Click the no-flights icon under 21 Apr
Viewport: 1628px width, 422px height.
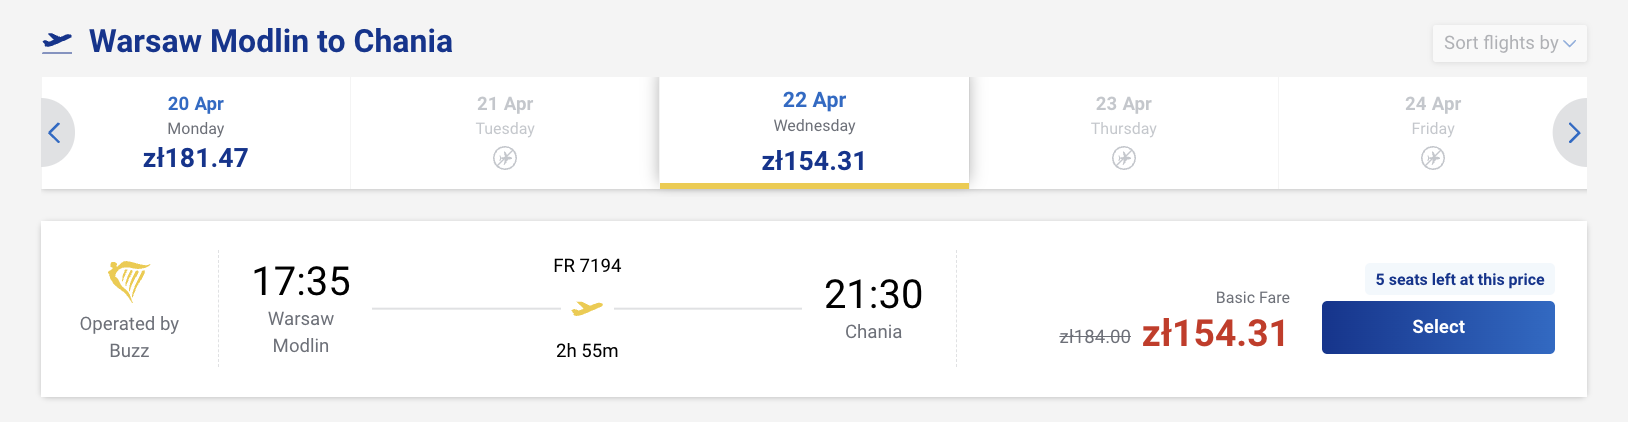point(505,158)
